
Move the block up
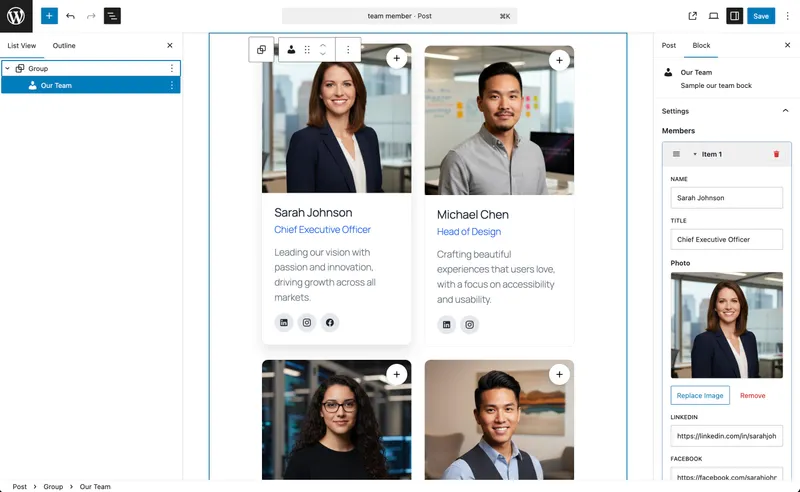pyautogui.click(x=323, y=45)
